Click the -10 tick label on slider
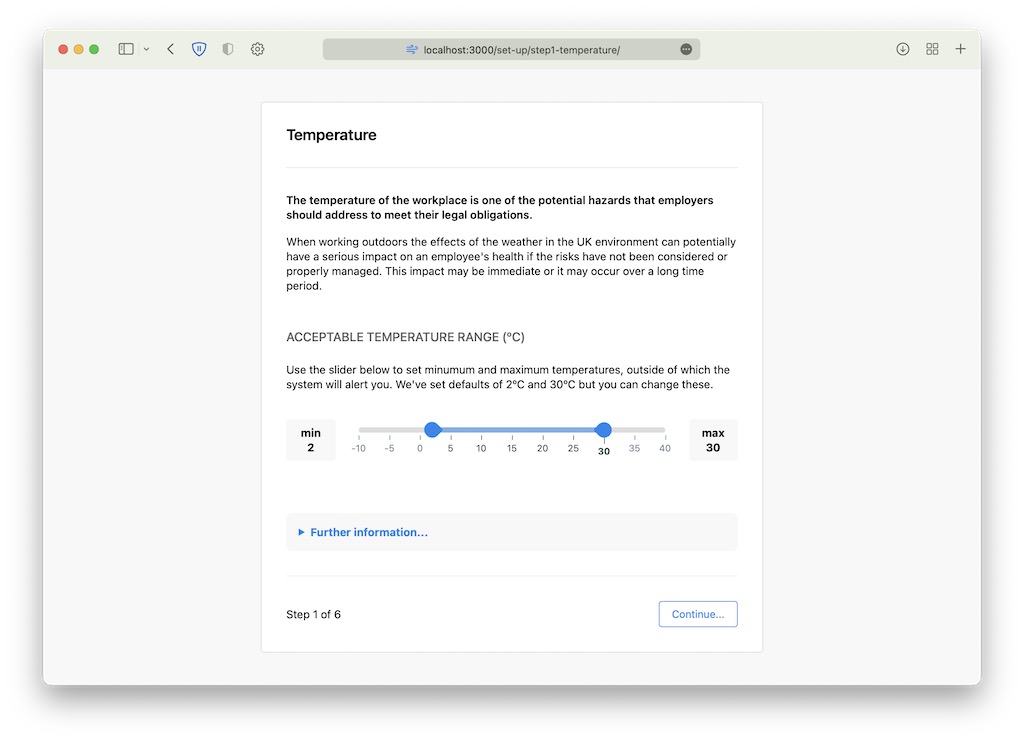1024x742 pixels. point(359,449)
